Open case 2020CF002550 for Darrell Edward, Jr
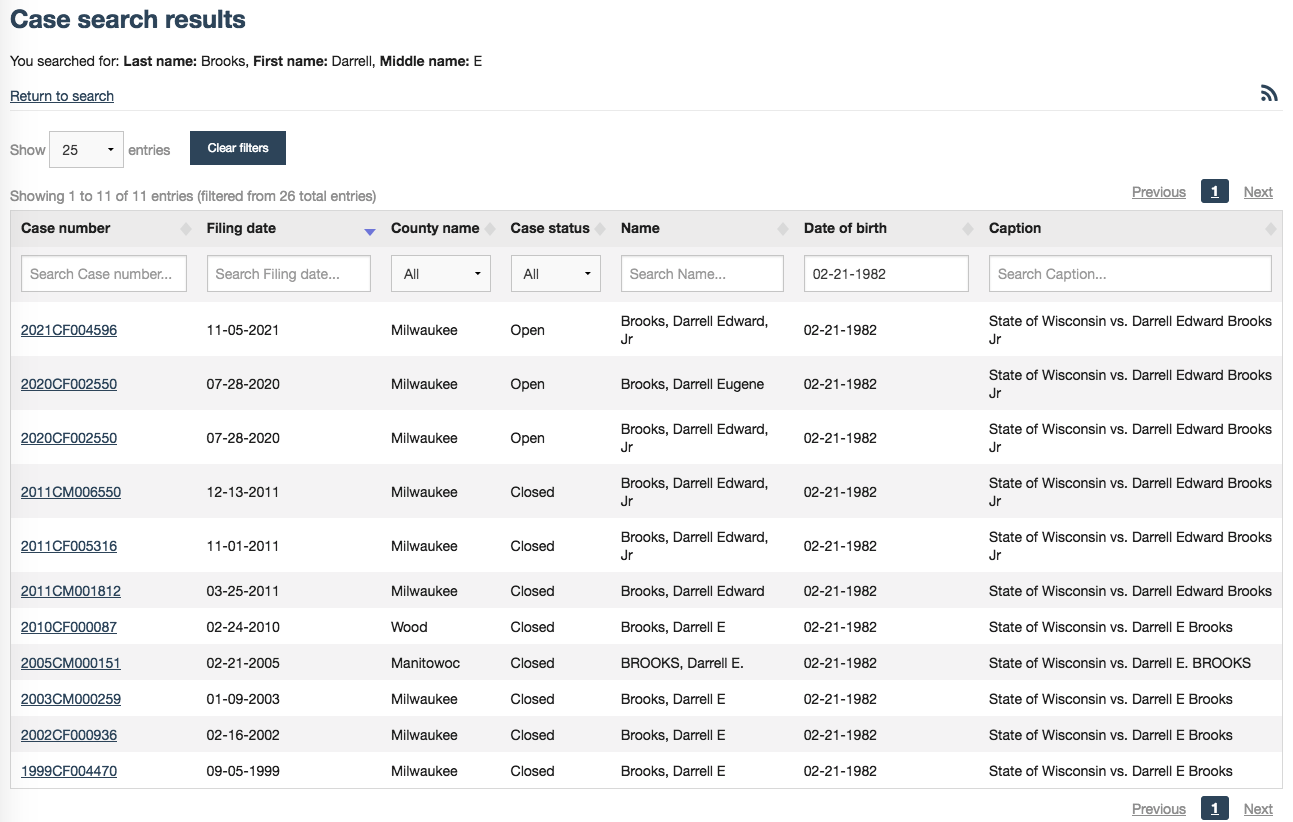Image resolution: width=1293 pixels, height=822 pixels. click(69, 438)
